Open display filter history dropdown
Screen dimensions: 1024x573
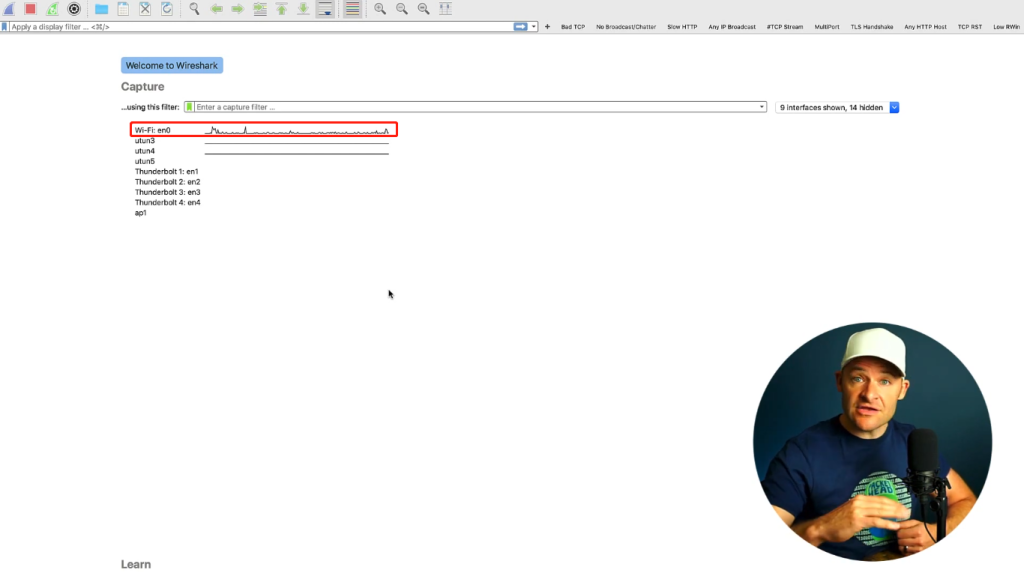coord(534,27)
